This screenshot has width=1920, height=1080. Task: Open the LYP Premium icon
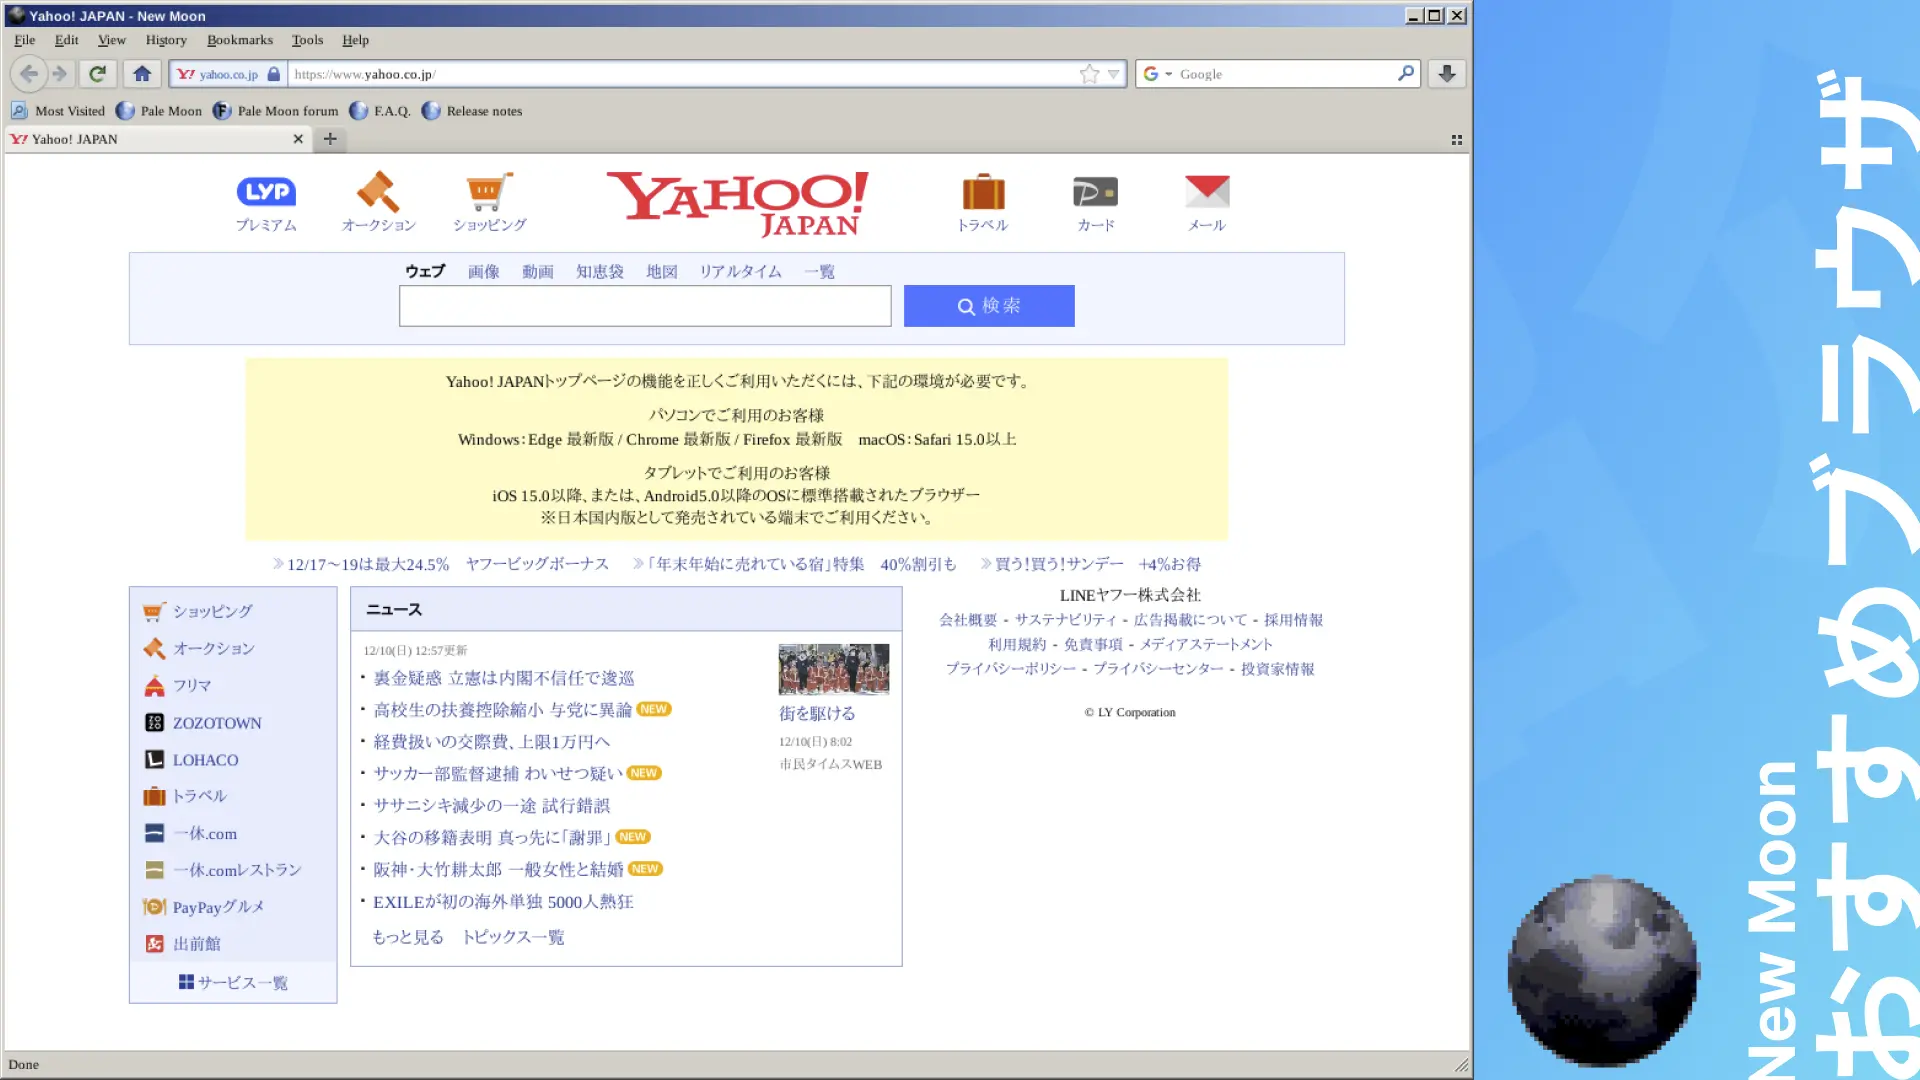click(x=266, y=191)
